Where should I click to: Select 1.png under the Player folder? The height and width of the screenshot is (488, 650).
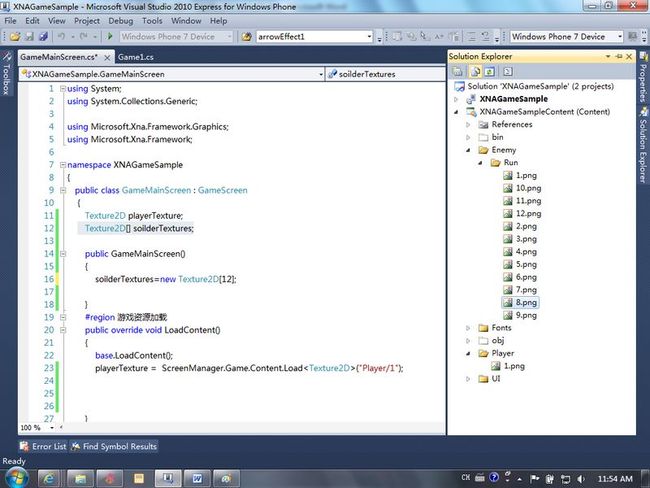[x=508, y=366]
